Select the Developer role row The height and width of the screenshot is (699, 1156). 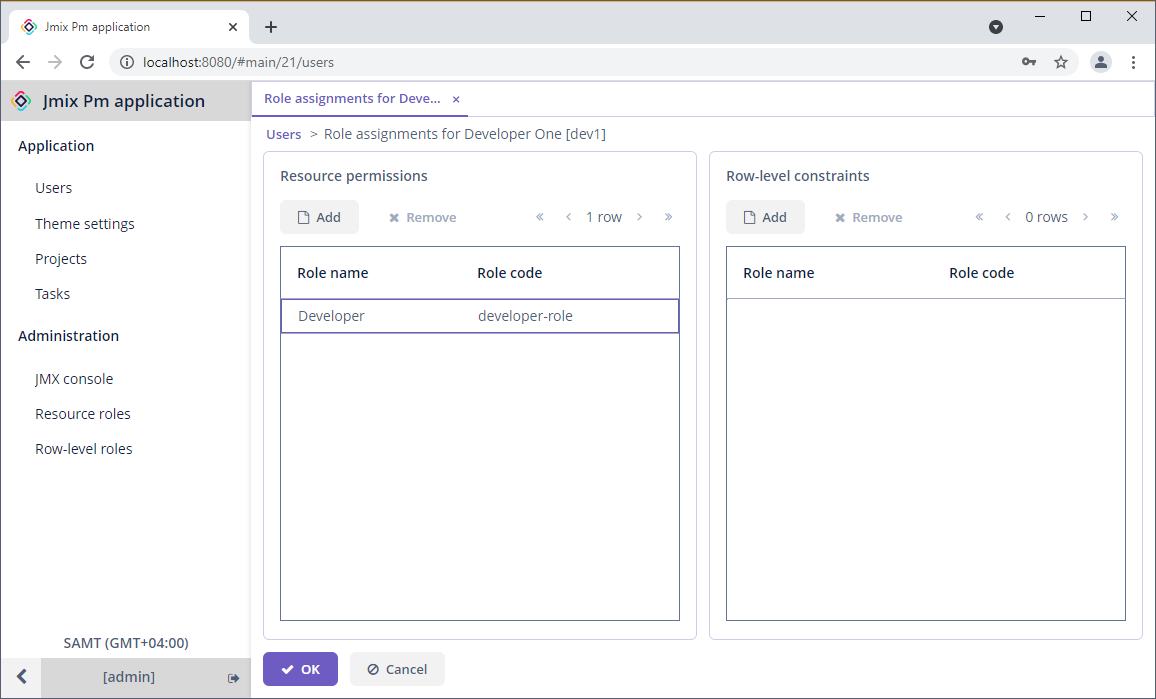480,316
